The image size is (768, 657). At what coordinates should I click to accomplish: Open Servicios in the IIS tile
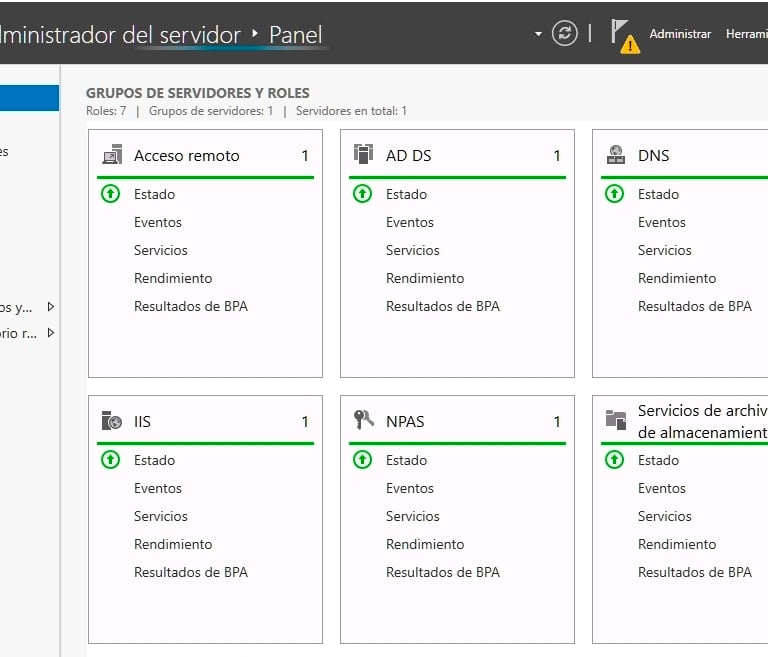[161, 516]
